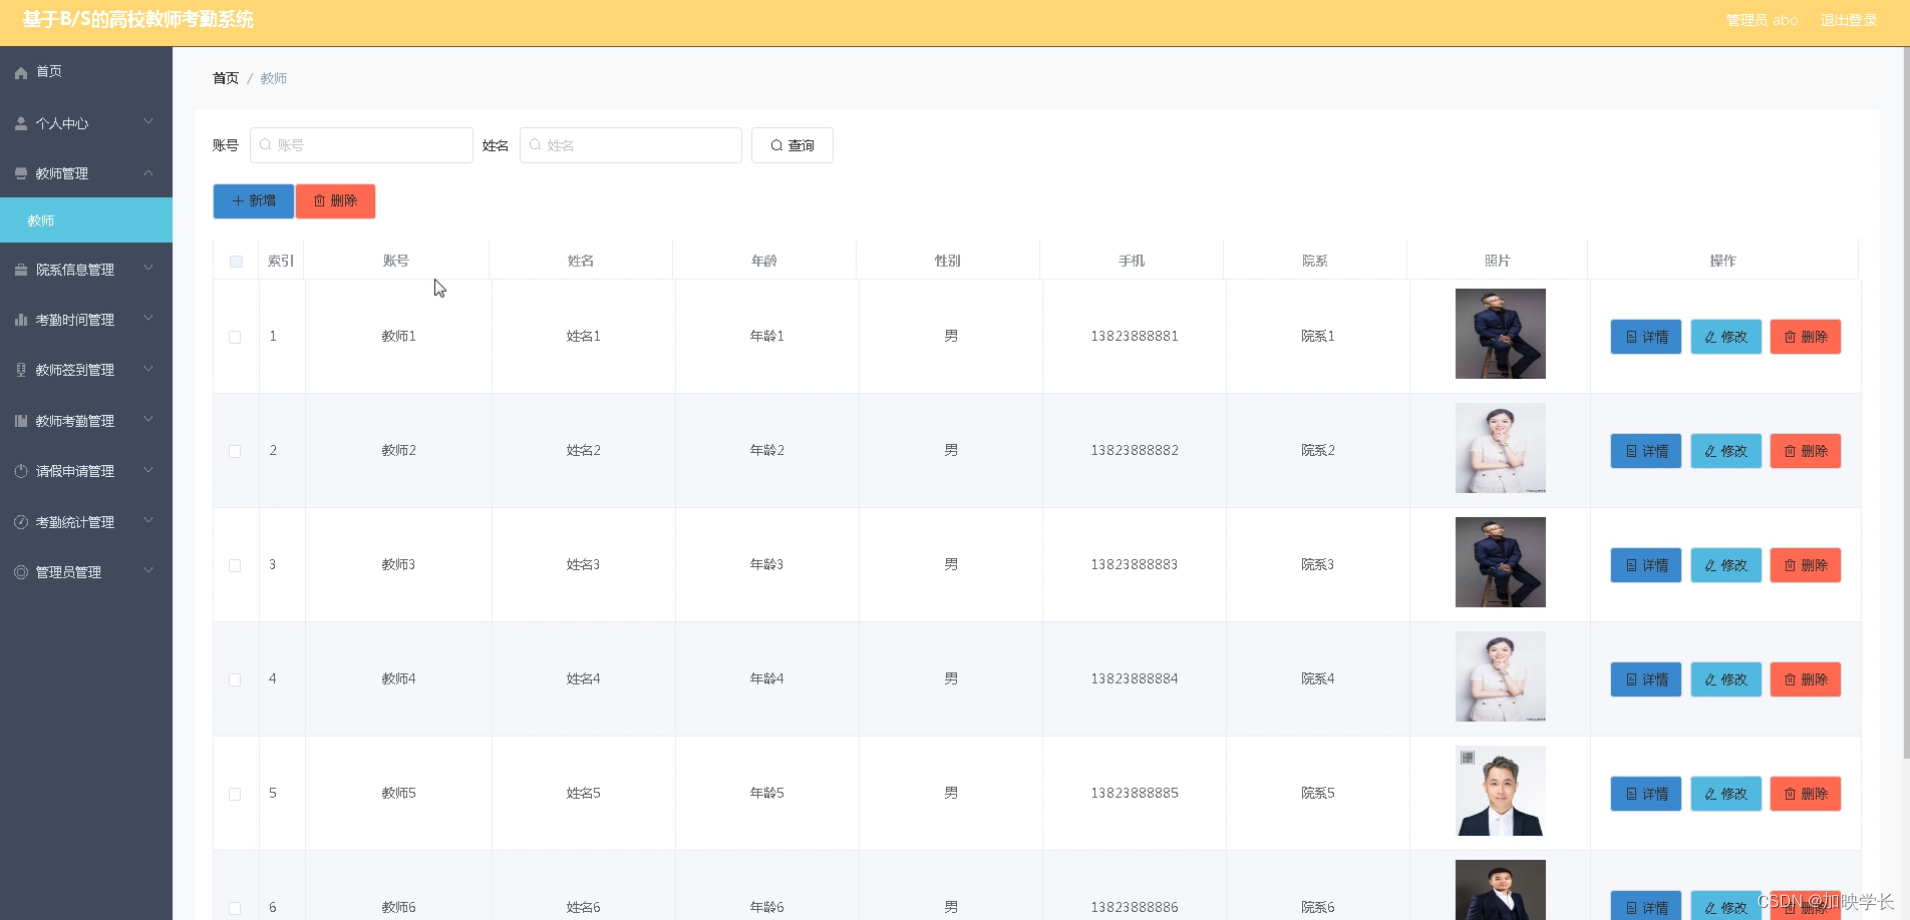Expand the 考勤统计管理 dropdown

tap(148, 520)
